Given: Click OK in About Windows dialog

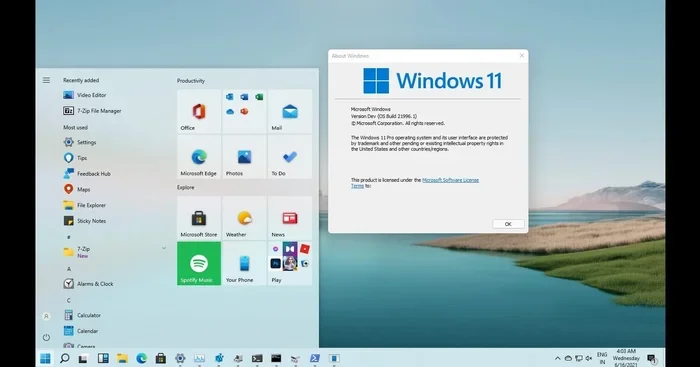Looking at the screenshot, I should pyautogui.click(x=508, y=224).
